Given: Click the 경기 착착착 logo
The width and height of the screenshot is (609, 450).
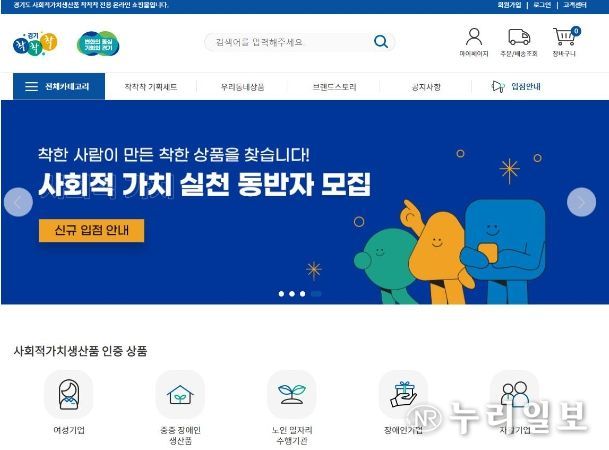Looking at the screenshot, I should (x=35, y=44).
